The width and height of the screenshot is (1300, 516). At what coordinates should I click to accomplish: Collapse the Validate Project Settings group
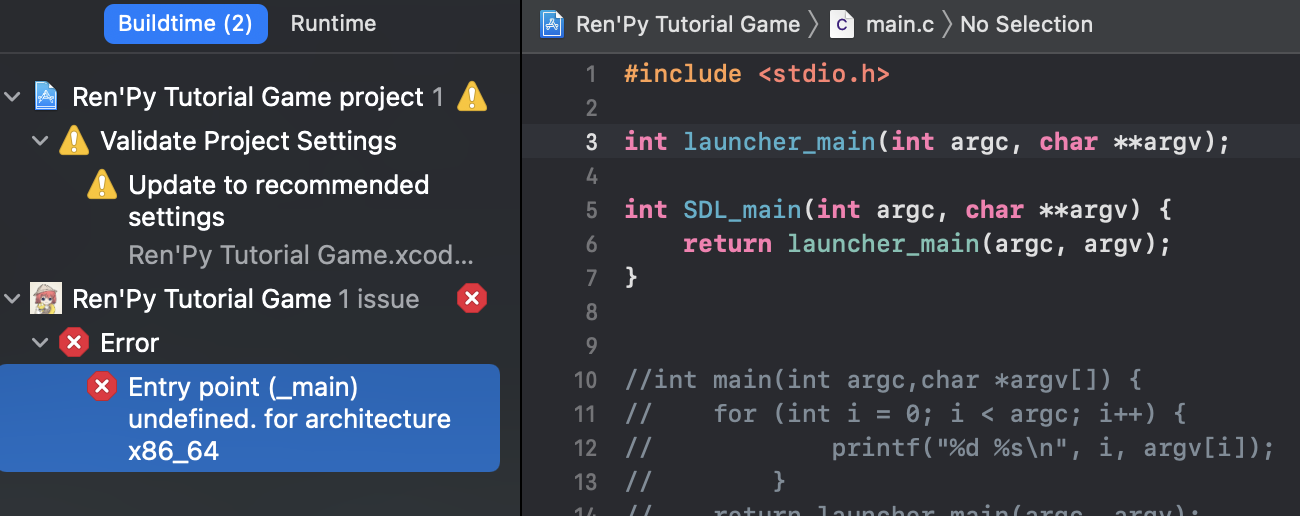(40, 141)
